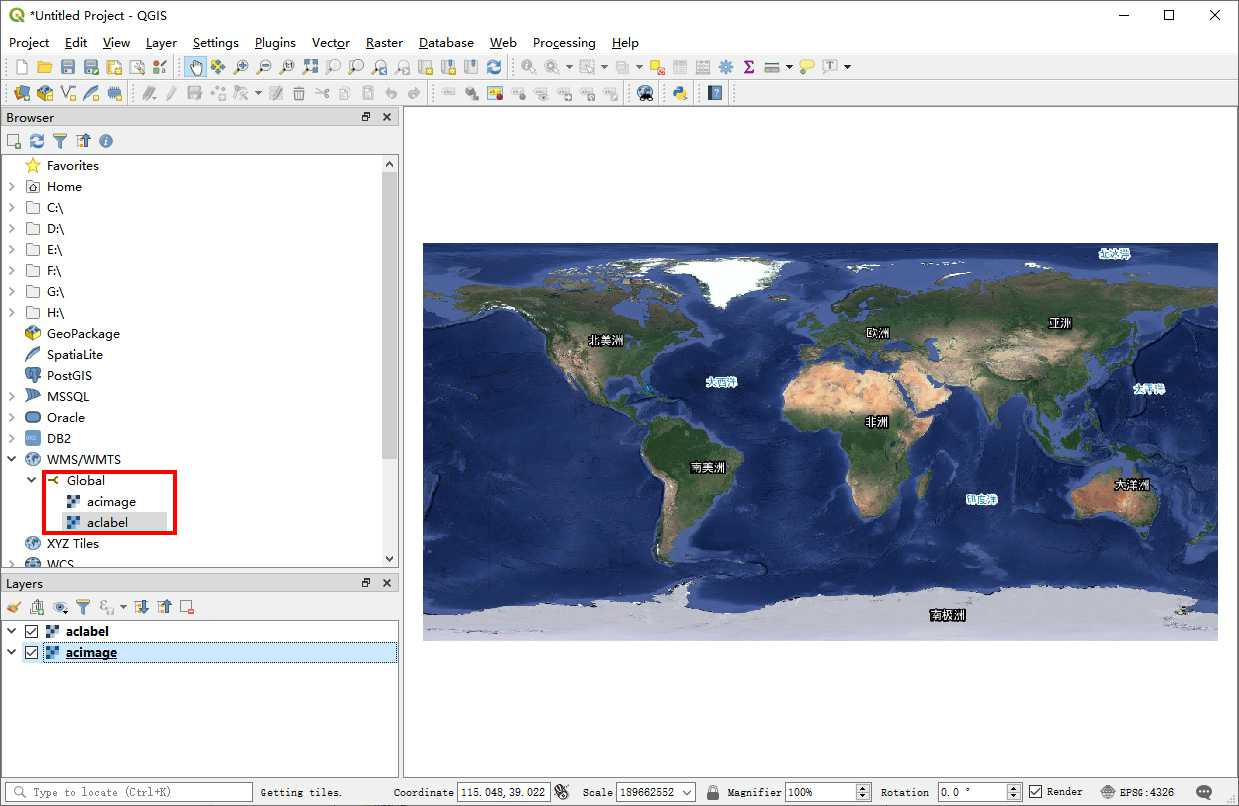The width and height of the screenshot is (1239, 806).
Task: Open the Vector menu
Action: tap(331, 42)
